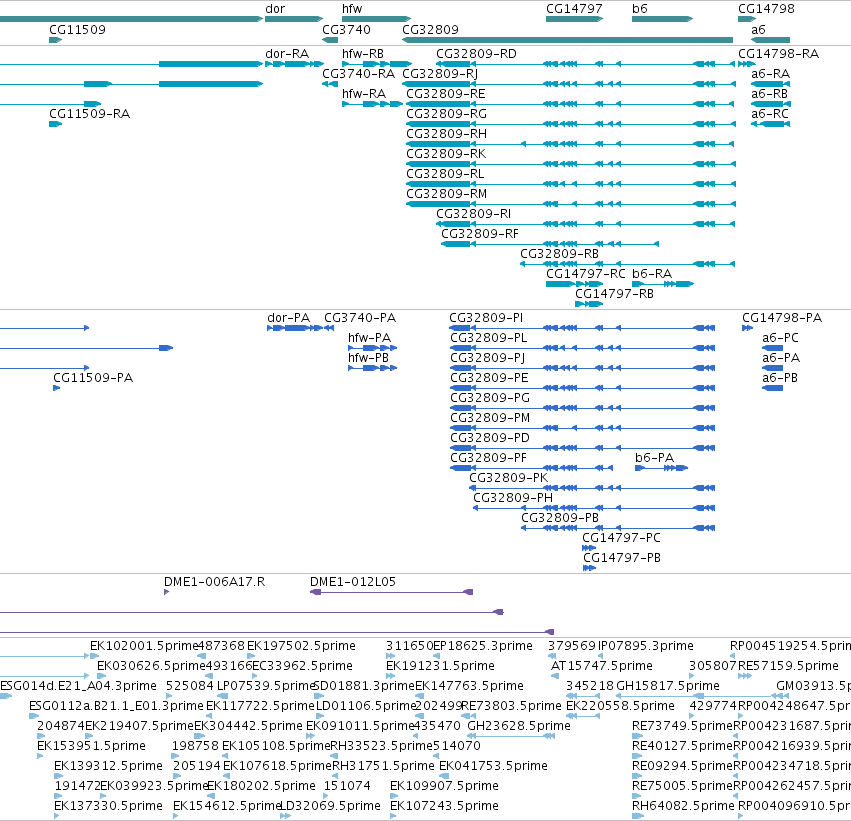Image resolution: width=851 pixels, height=821 pixels.
Task: Click the CG32809-RK transcript label
Action: 446,154
